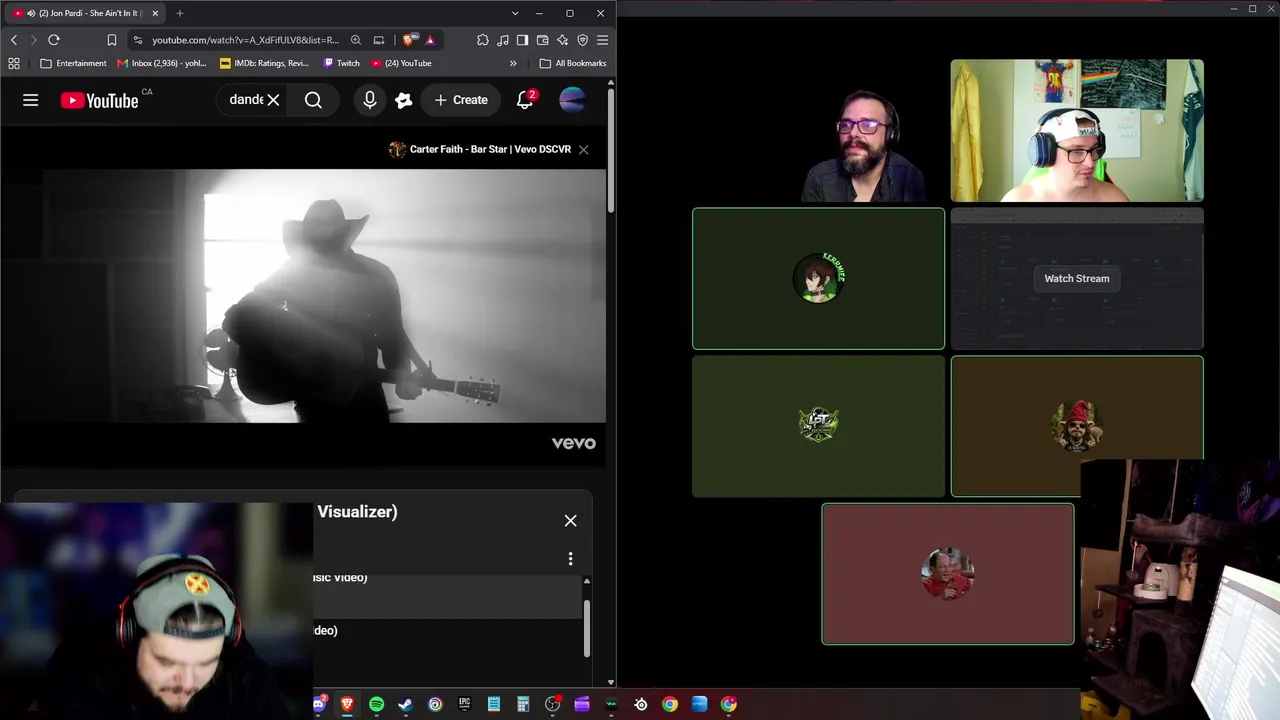Reload the YouTube page
The image size is (1280, 720).
click(x=54, y=40)
